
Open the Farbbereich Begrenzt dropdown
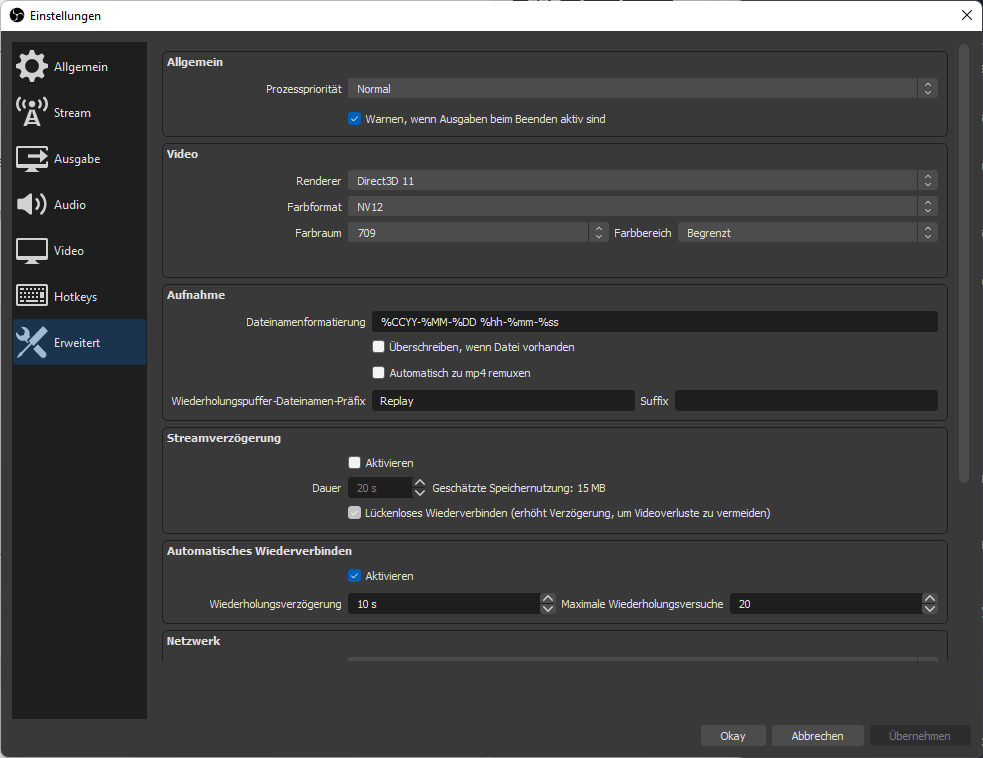[x=807, y=233]
